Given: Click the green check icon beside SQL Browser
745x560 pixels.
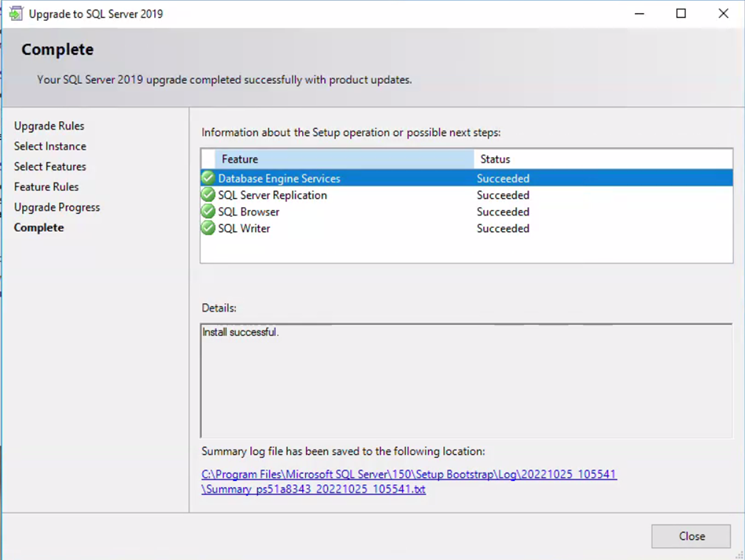Looking at the screenshot, I should tap(208, 211).
